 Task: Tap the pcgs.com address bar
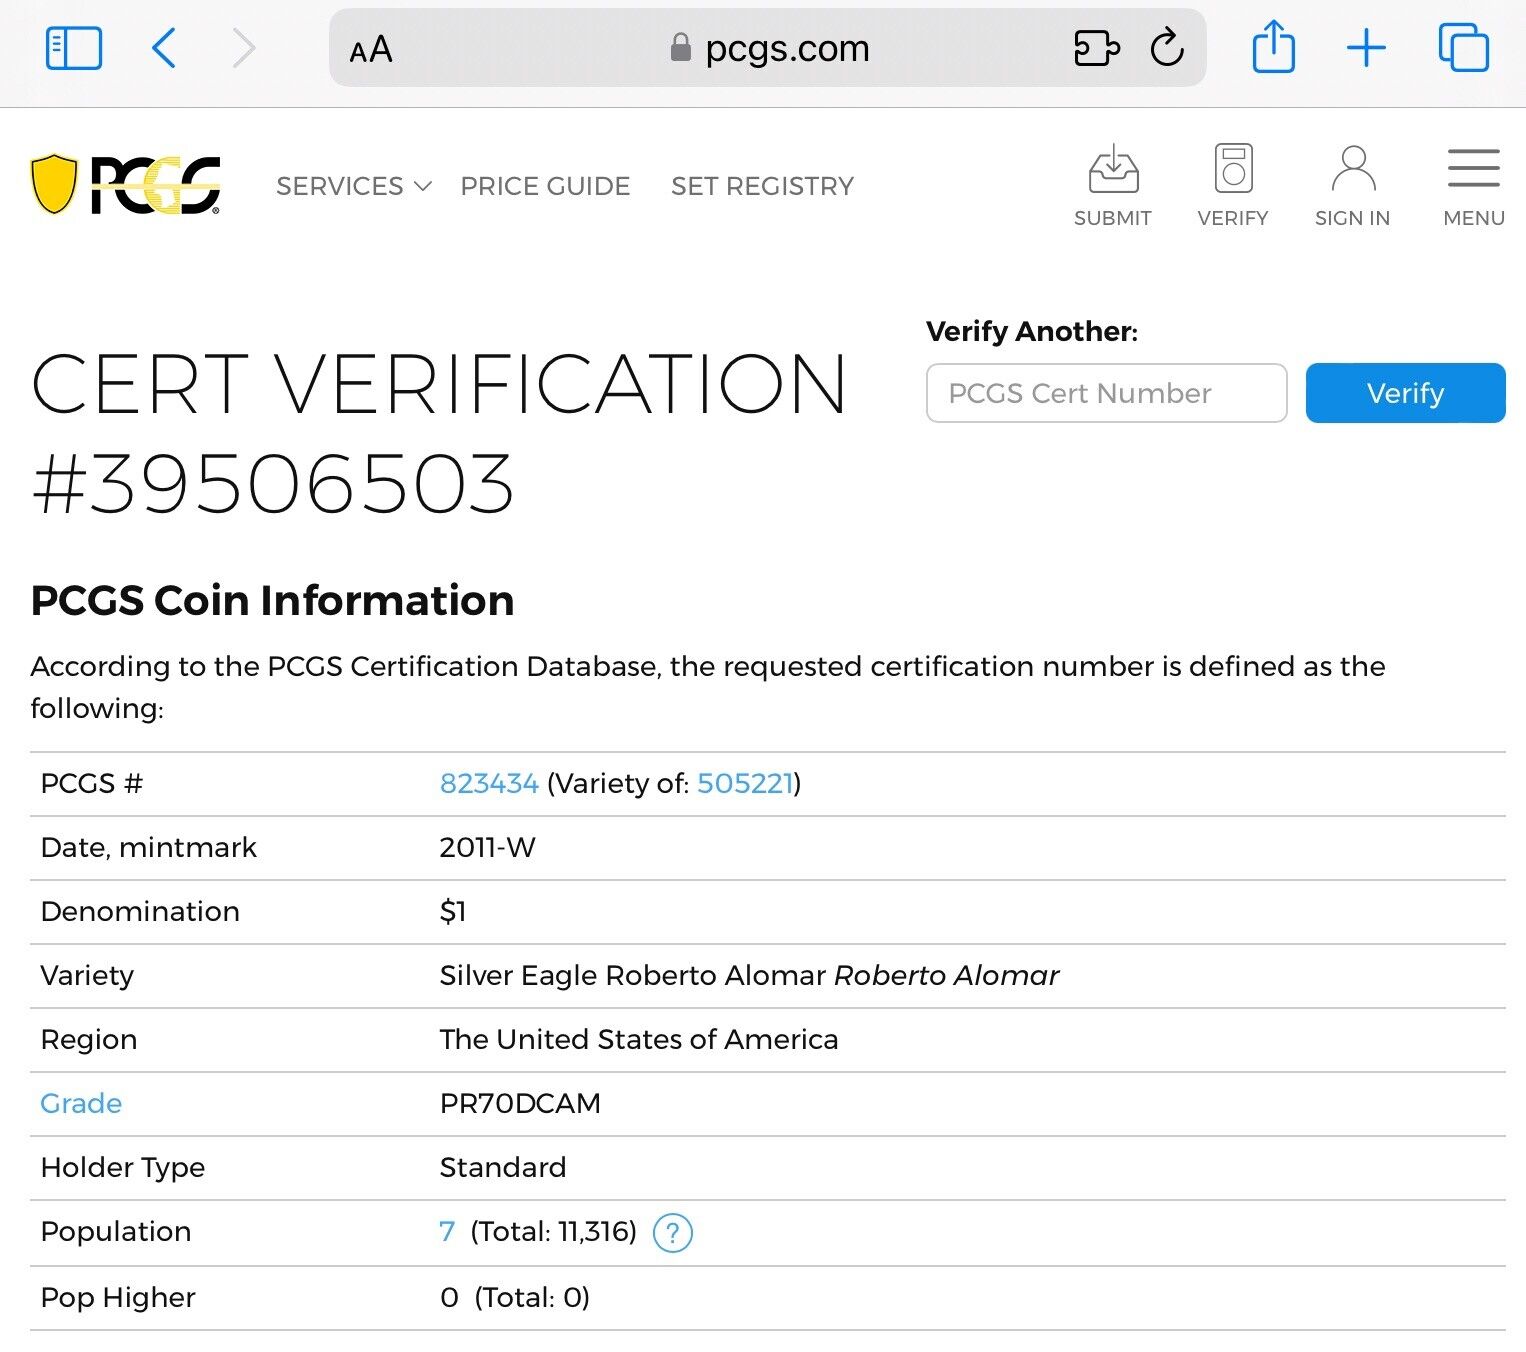coord(768,48)
